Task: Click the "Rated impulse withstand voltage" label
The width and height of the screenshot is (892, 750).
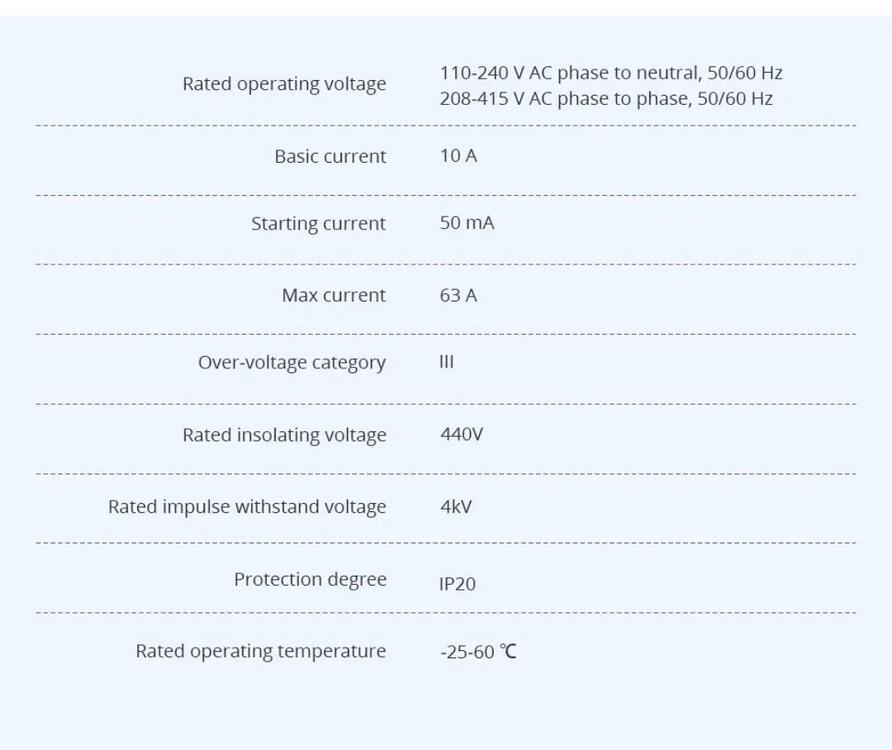Action: tap(247, 507)
